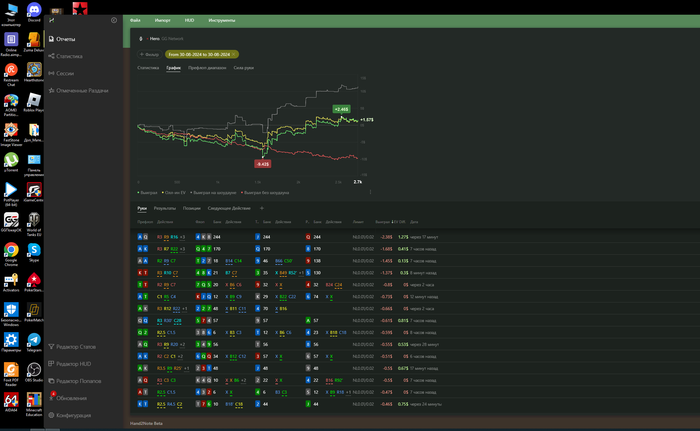
Task: Click the -9.42$ low marker on chart
Action: [x=262, y=164]
